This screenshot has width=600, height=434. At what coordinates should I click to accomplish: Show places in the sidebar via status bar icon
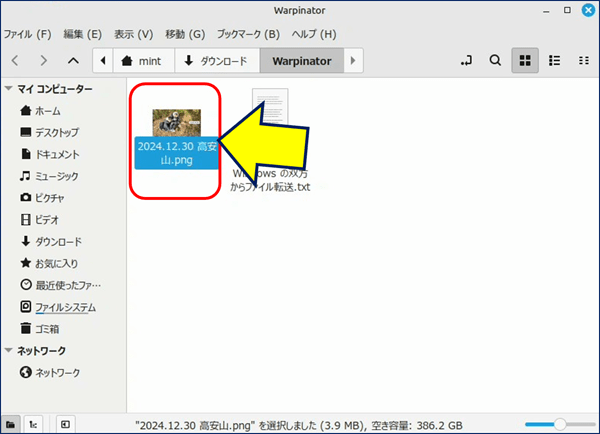pyautogui.click(x=10, y=424)
